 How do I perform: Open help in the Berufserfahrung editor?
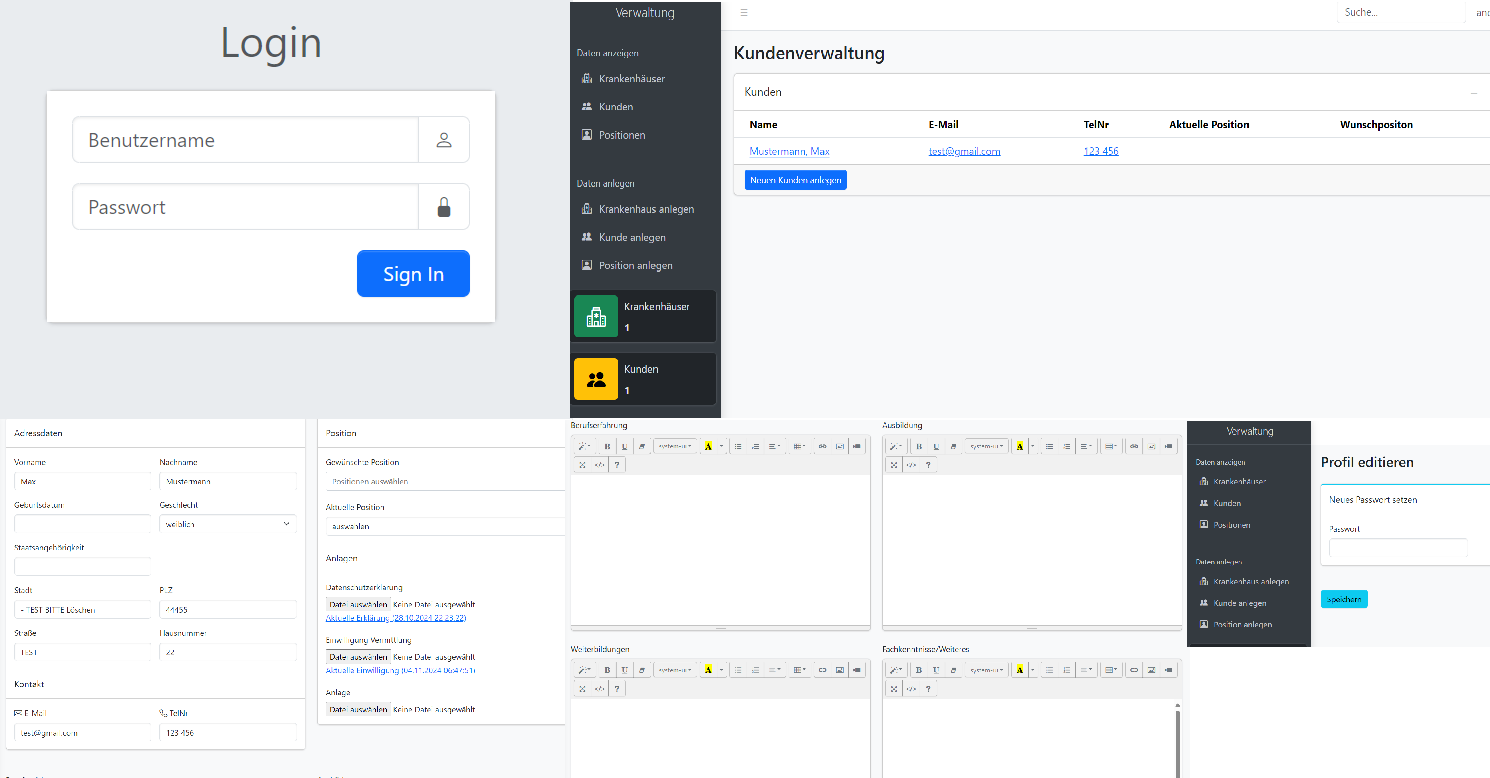click(617, 465)
